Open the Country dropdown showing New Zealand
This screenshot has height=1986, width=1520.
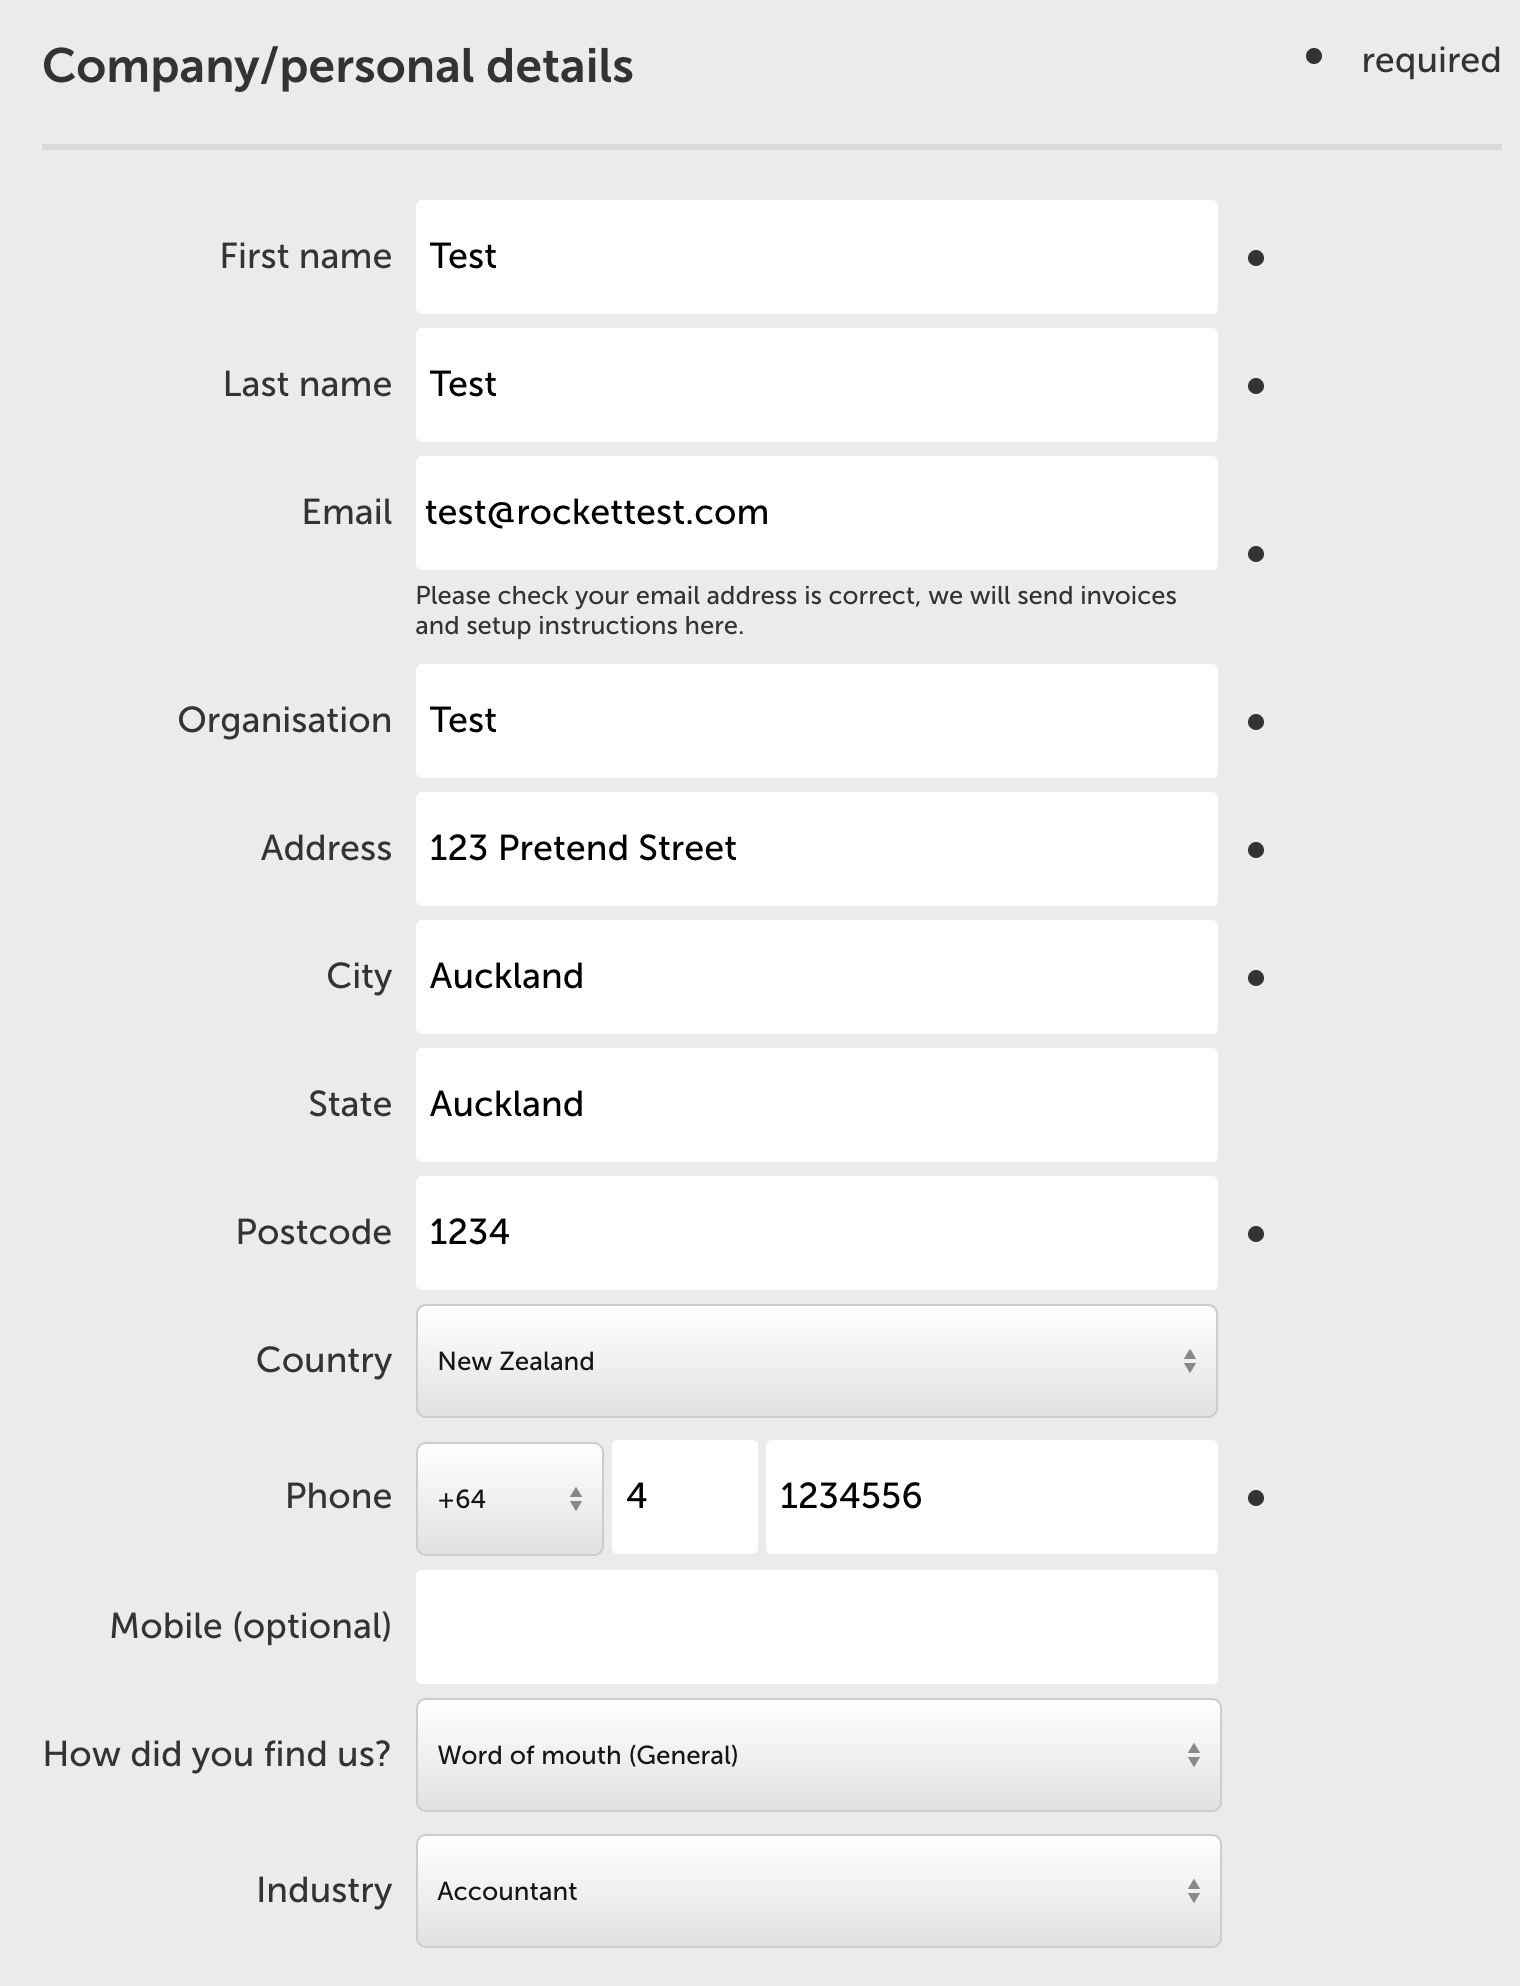click(x=816, y=1361)
